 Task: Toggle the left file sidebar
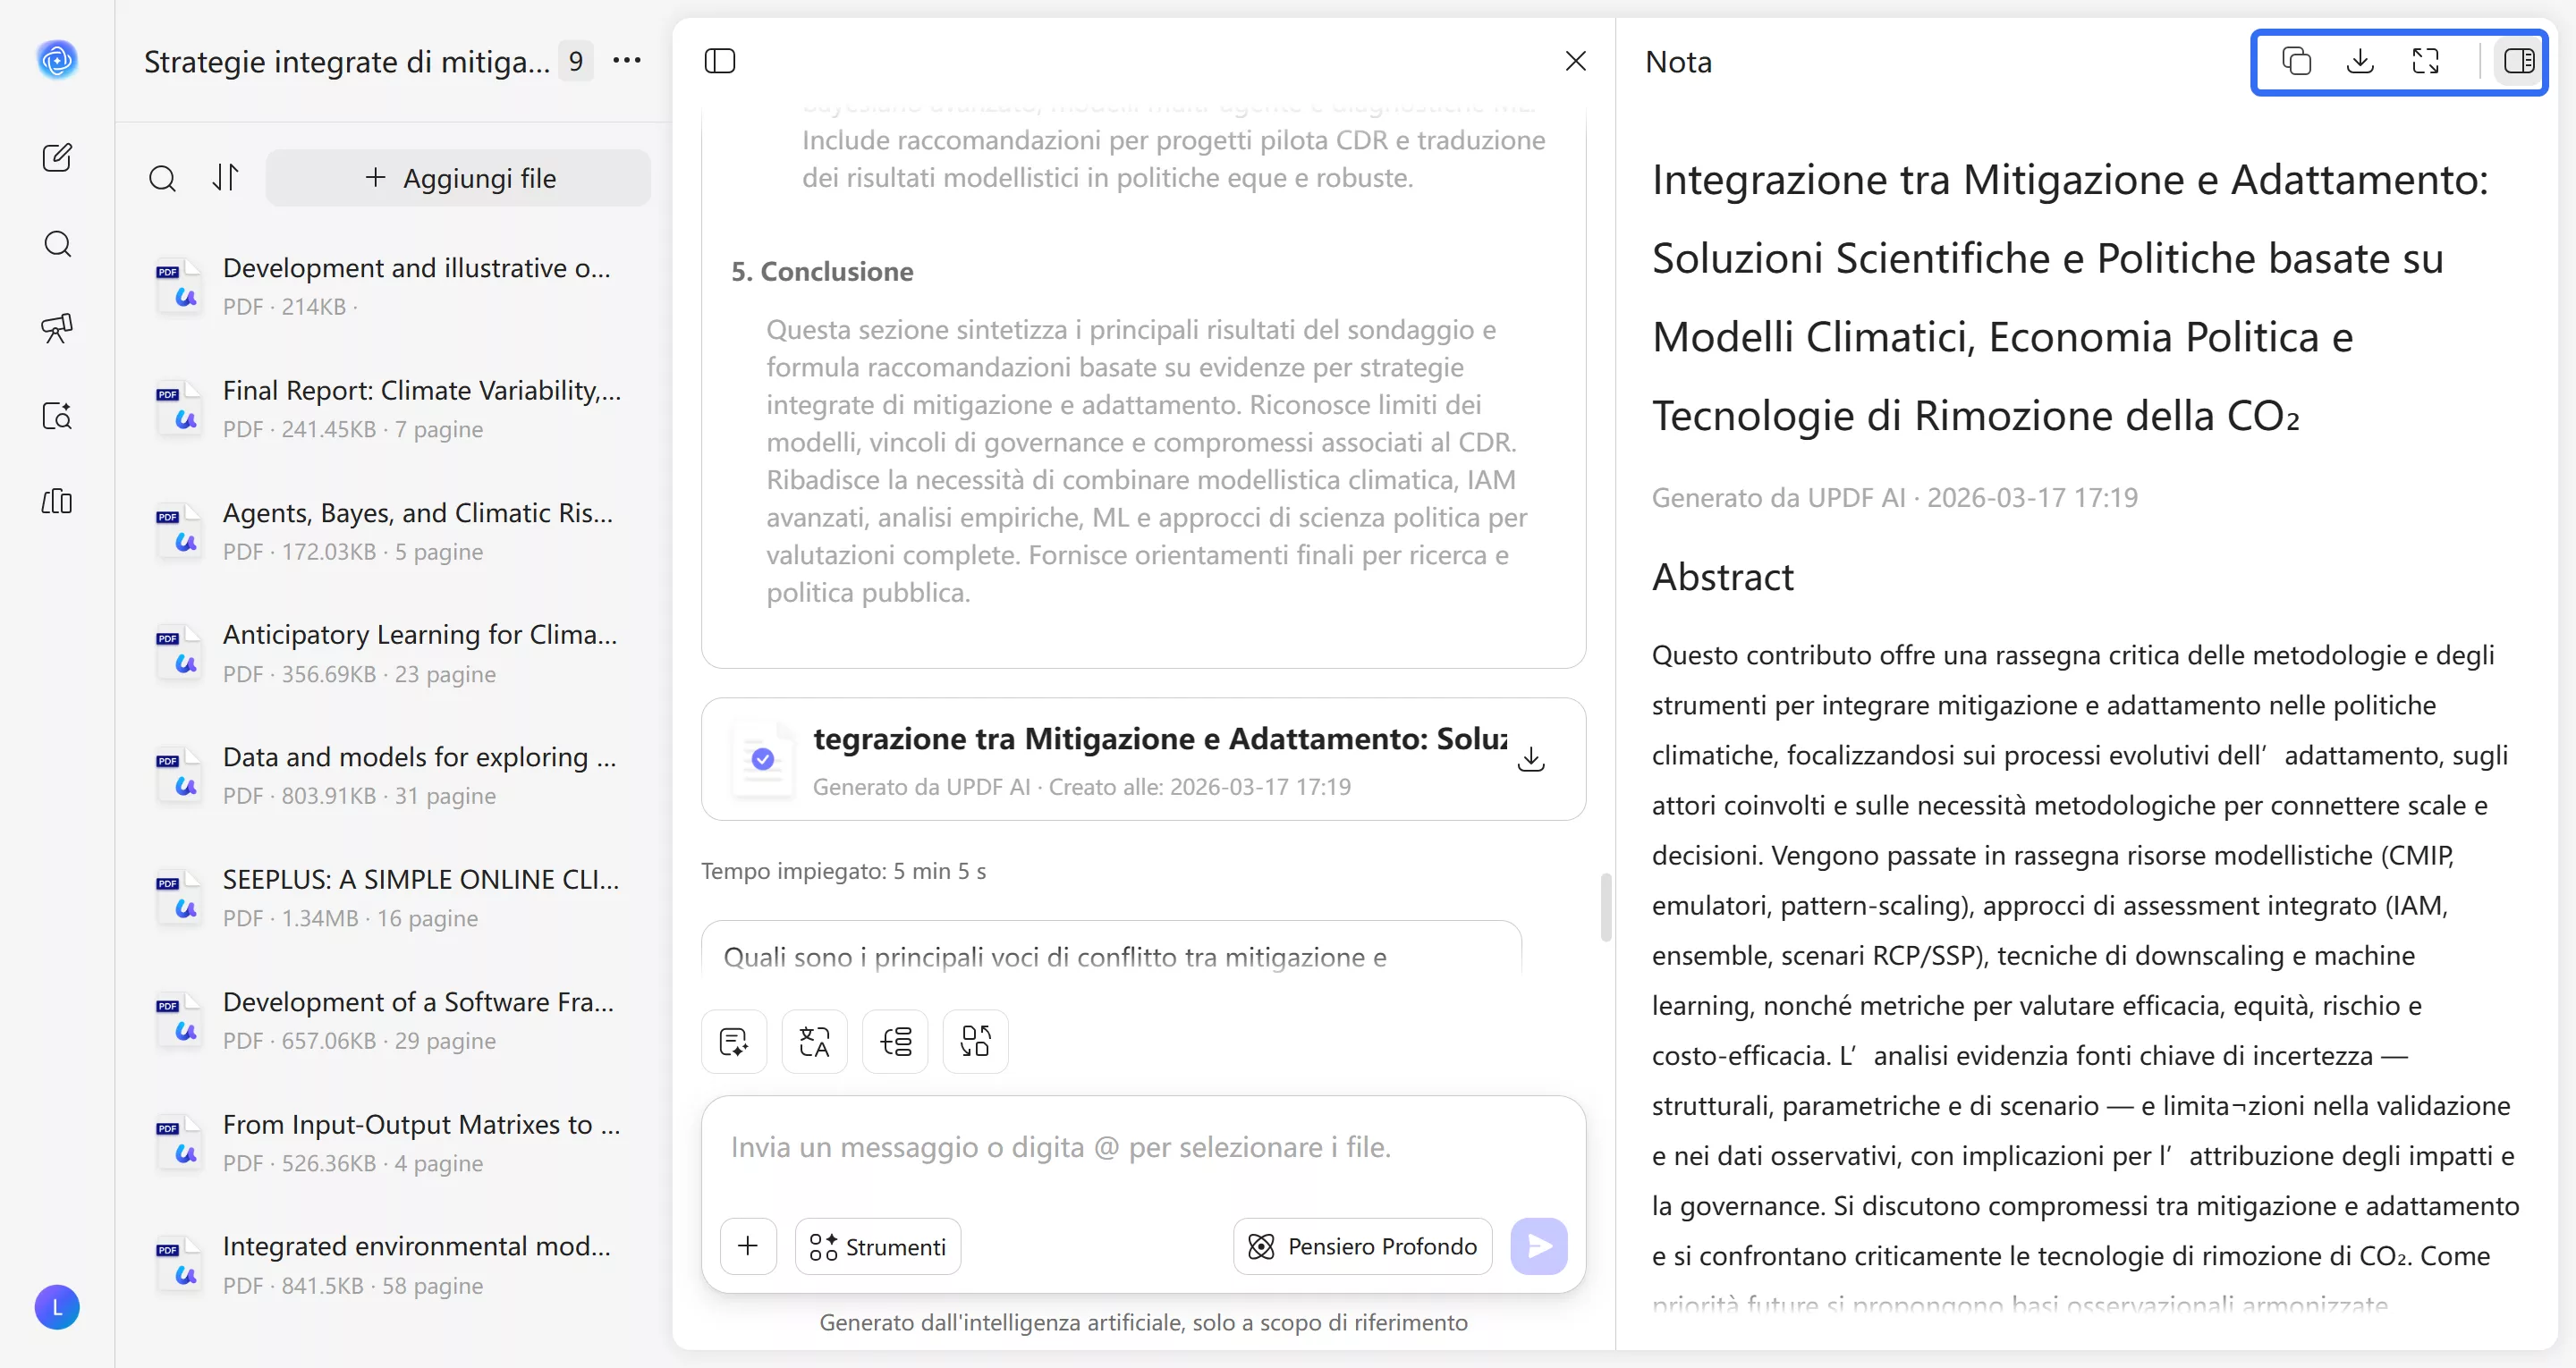720,61
